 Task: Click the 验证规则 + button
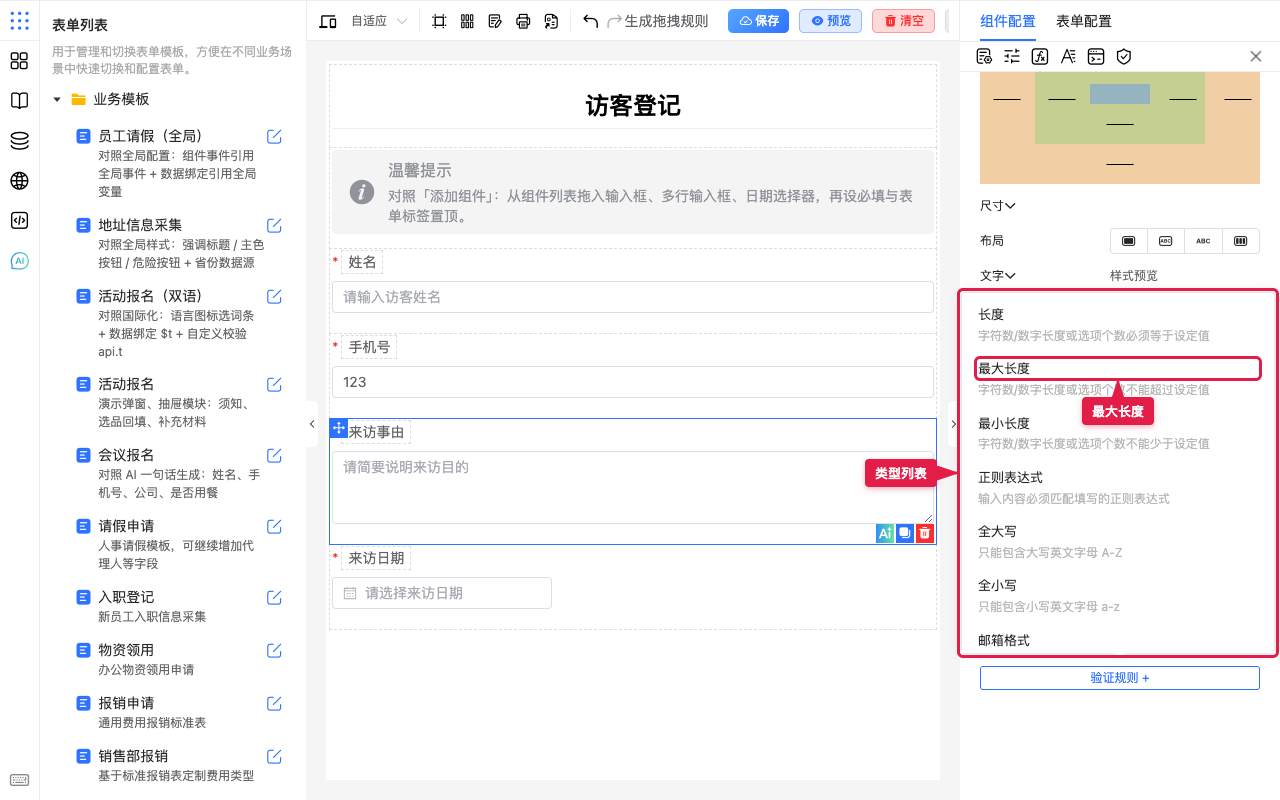point(1120,677)
